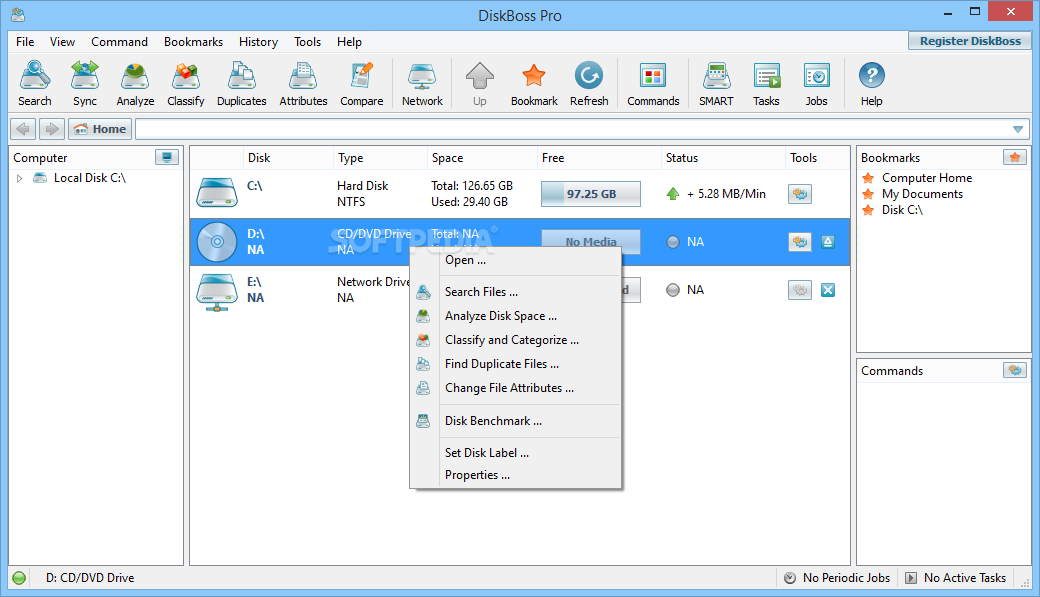Open Properties ... from context menu
Image resolution: width=1040 pixels, height=597 pixels.
click(x=515, y=475)
